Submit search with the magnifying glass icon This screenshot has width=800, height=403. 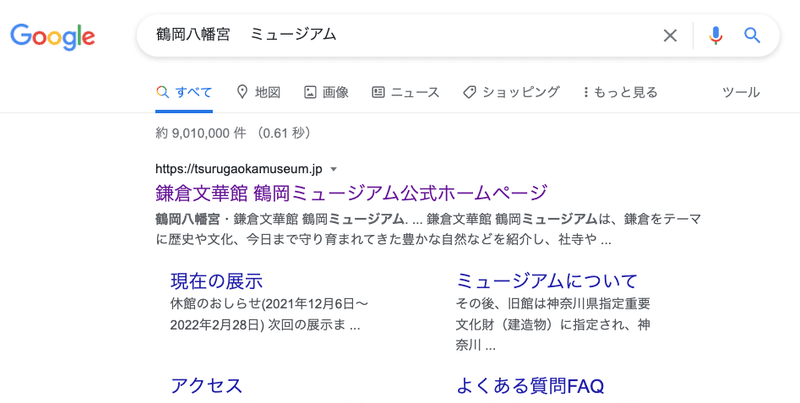coord(752,35)
